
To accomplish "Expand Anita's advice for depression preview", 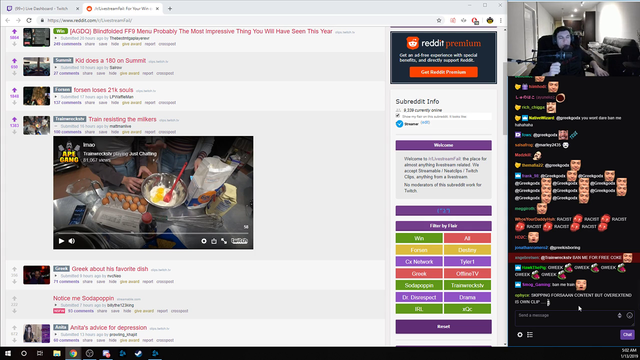I will (56, 335).
